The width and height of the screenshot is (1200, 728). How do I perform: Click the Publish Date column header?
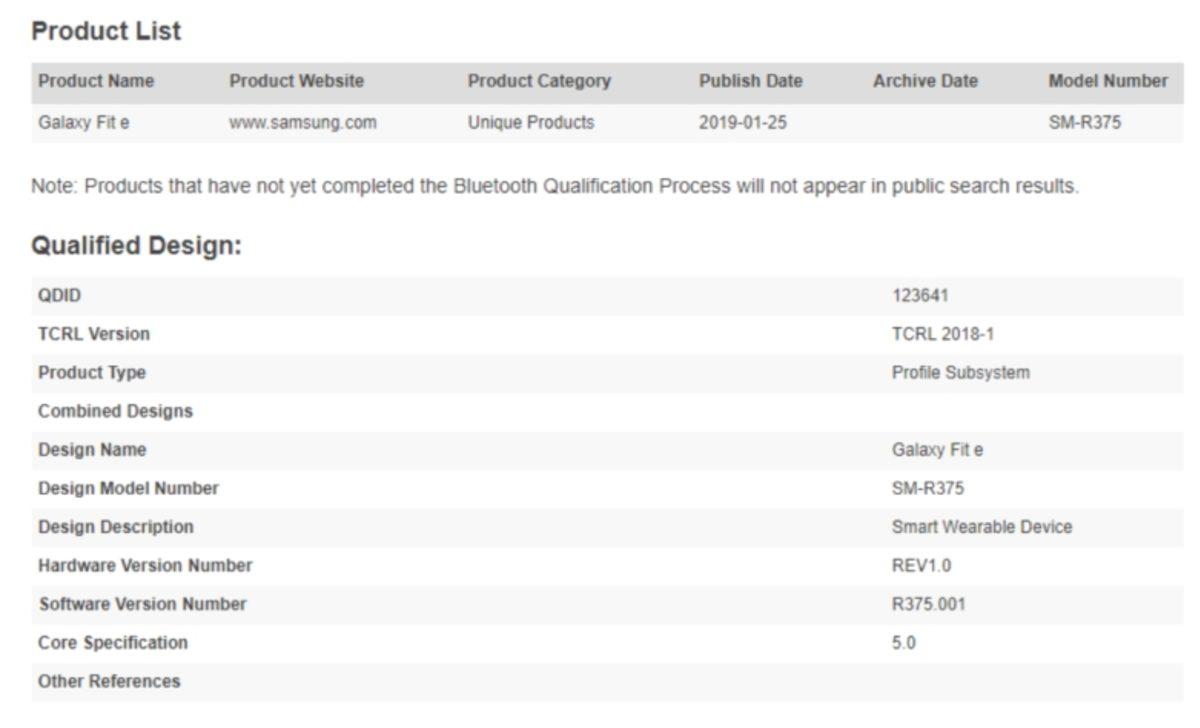click(x=750, y=82)
